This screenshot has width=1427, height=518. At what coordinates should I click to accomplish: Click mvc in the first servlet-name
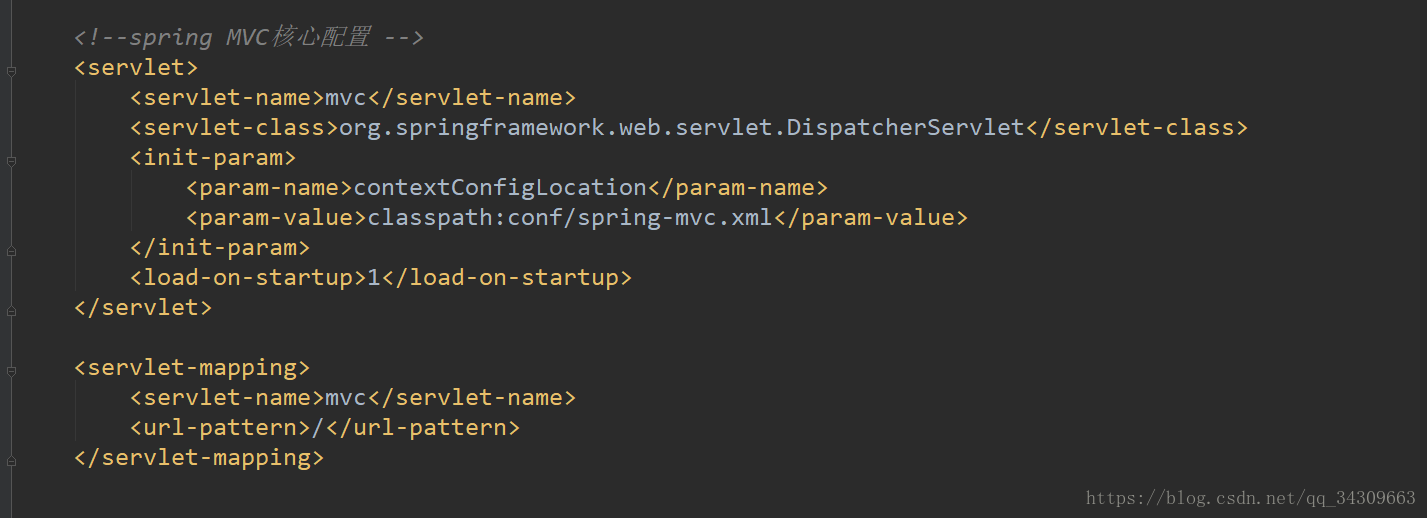pyautogui.click(x=346, y=98)
